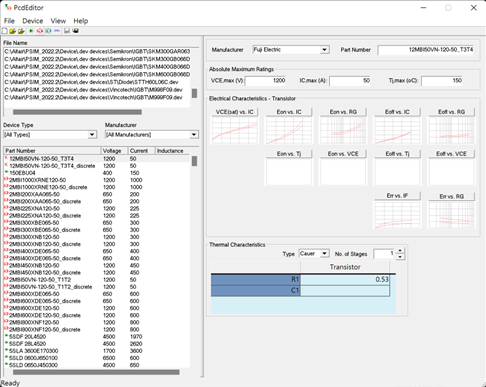
Task: Open the File menu
Action: (9, 21)
